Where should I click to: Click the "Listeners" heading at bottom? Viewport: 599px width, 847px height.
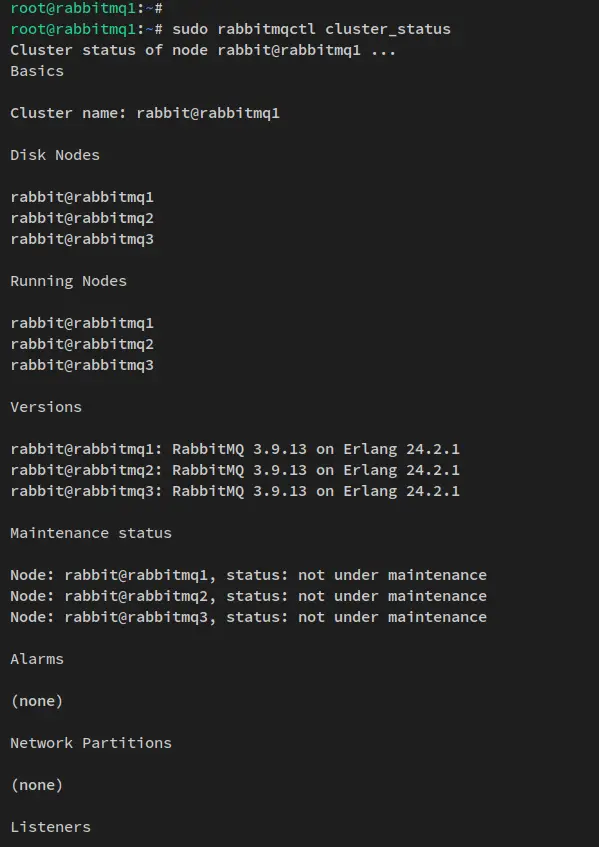(x=50, y=827)
